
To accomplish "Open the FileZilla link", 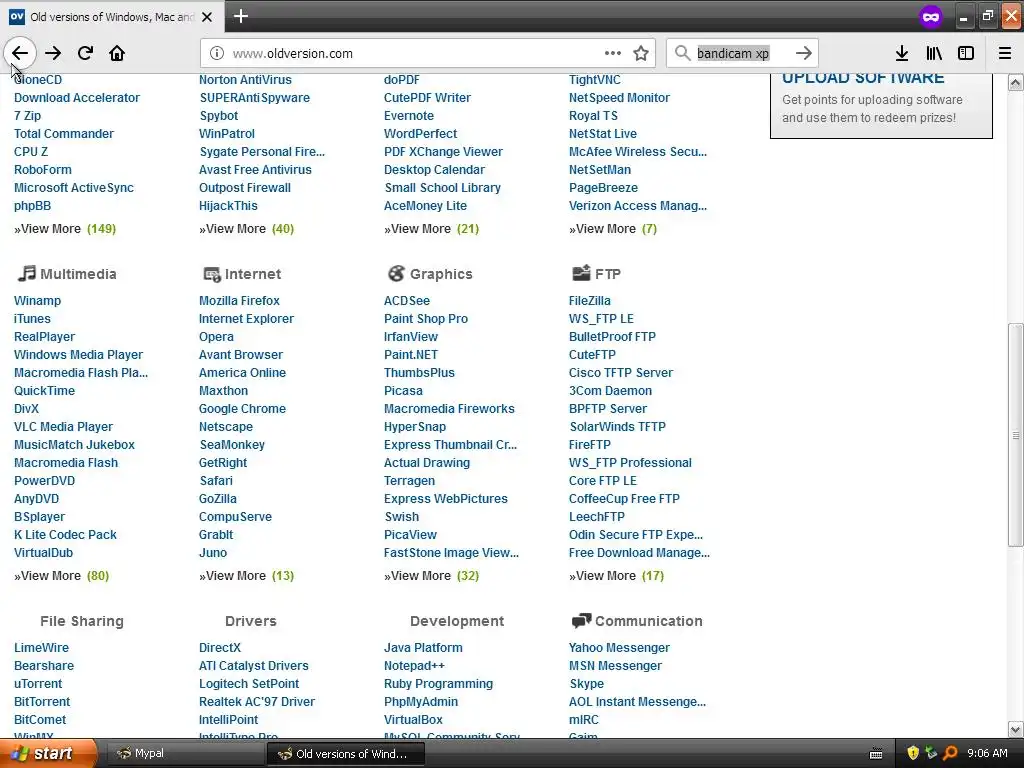I will [589, 300].
